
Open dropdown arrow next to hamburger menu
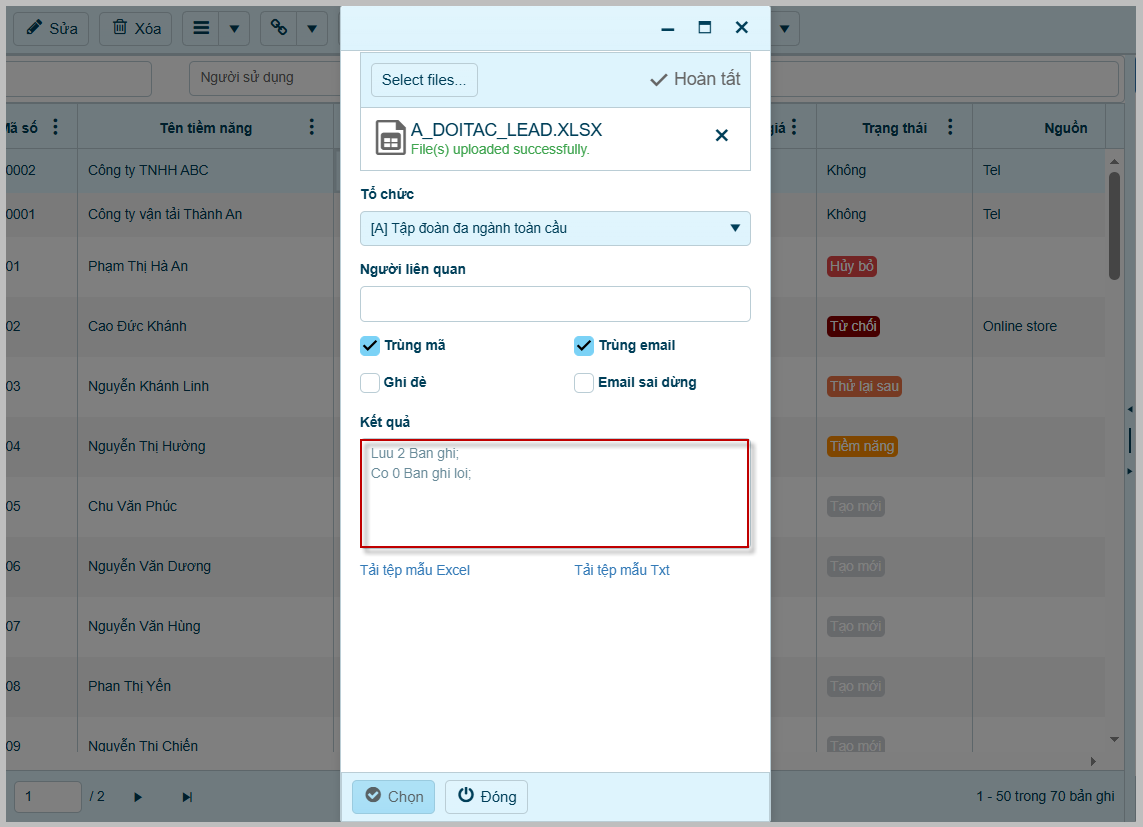click(234, 28)
